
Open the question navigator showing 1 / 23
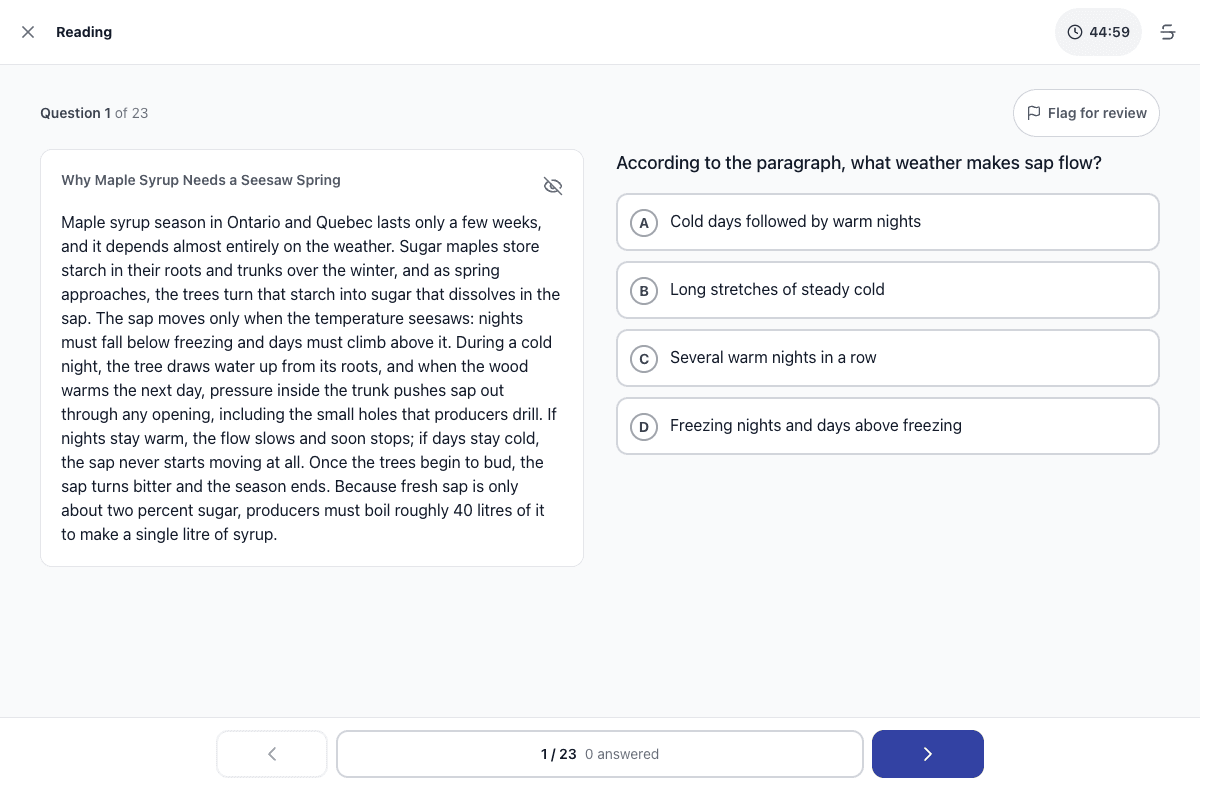[x=600, y=754]
